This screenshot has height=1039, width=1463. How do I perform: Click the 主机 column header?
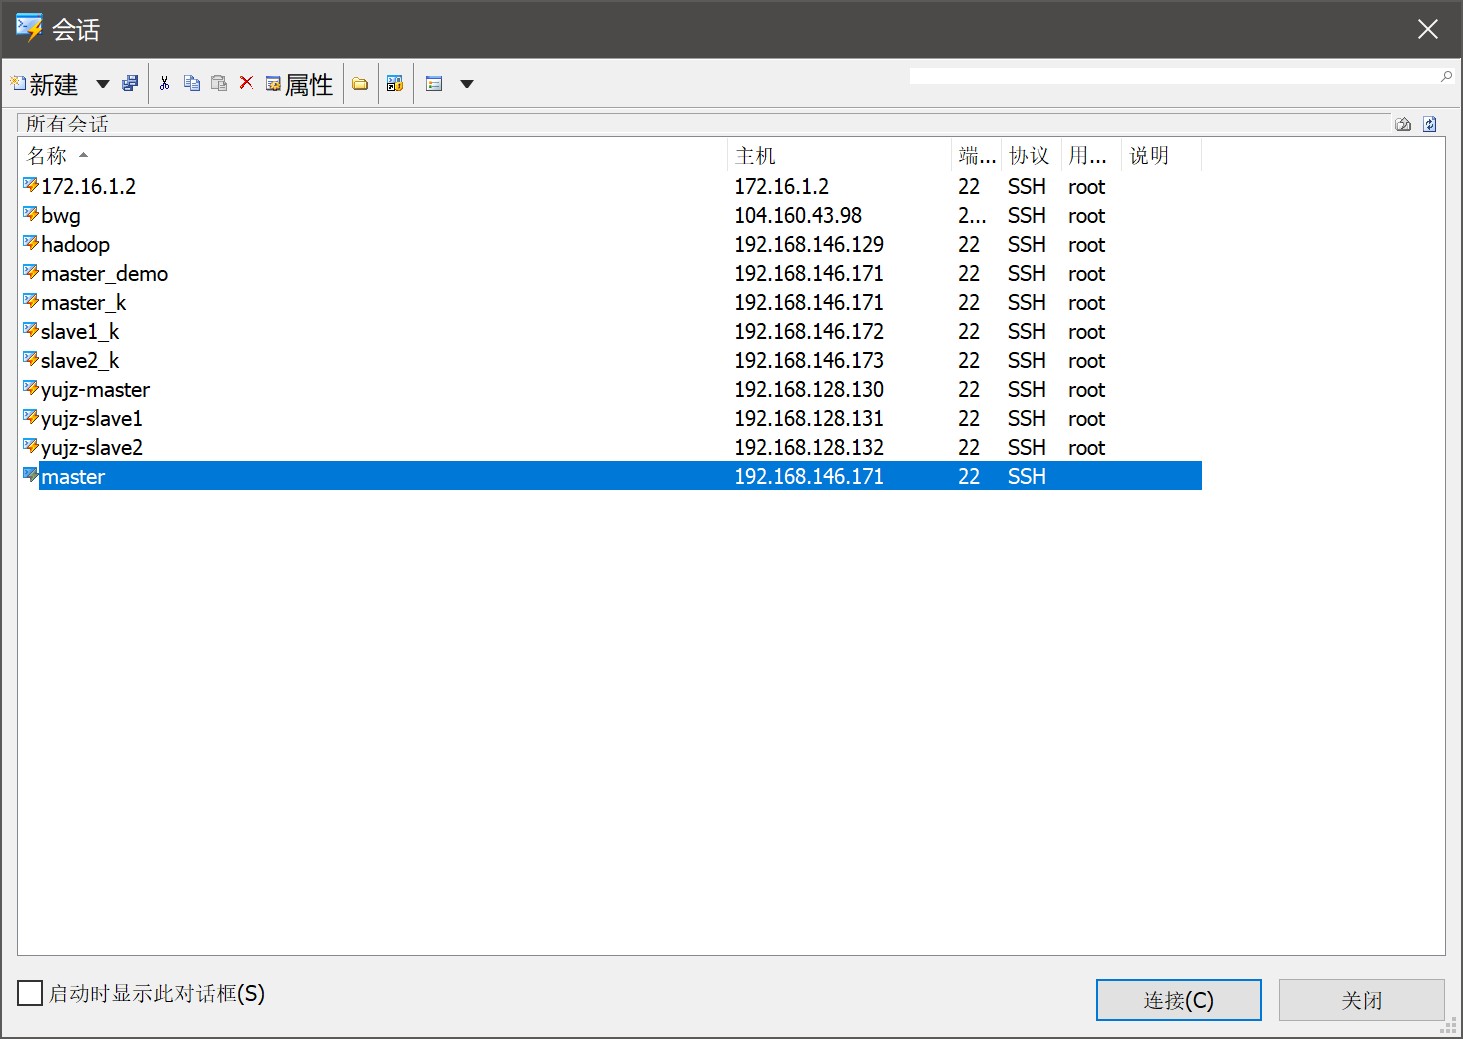pos(755,156)
